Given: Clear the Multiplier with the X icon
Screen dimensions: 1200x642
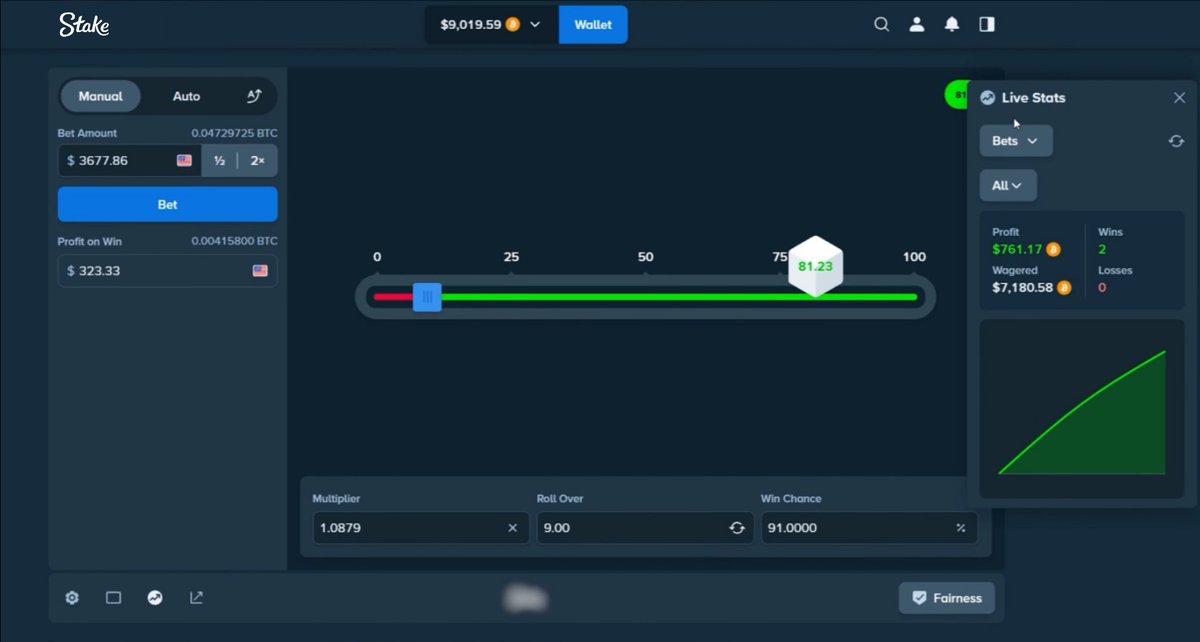Looking at the screenshot, I should coord(512,528).
